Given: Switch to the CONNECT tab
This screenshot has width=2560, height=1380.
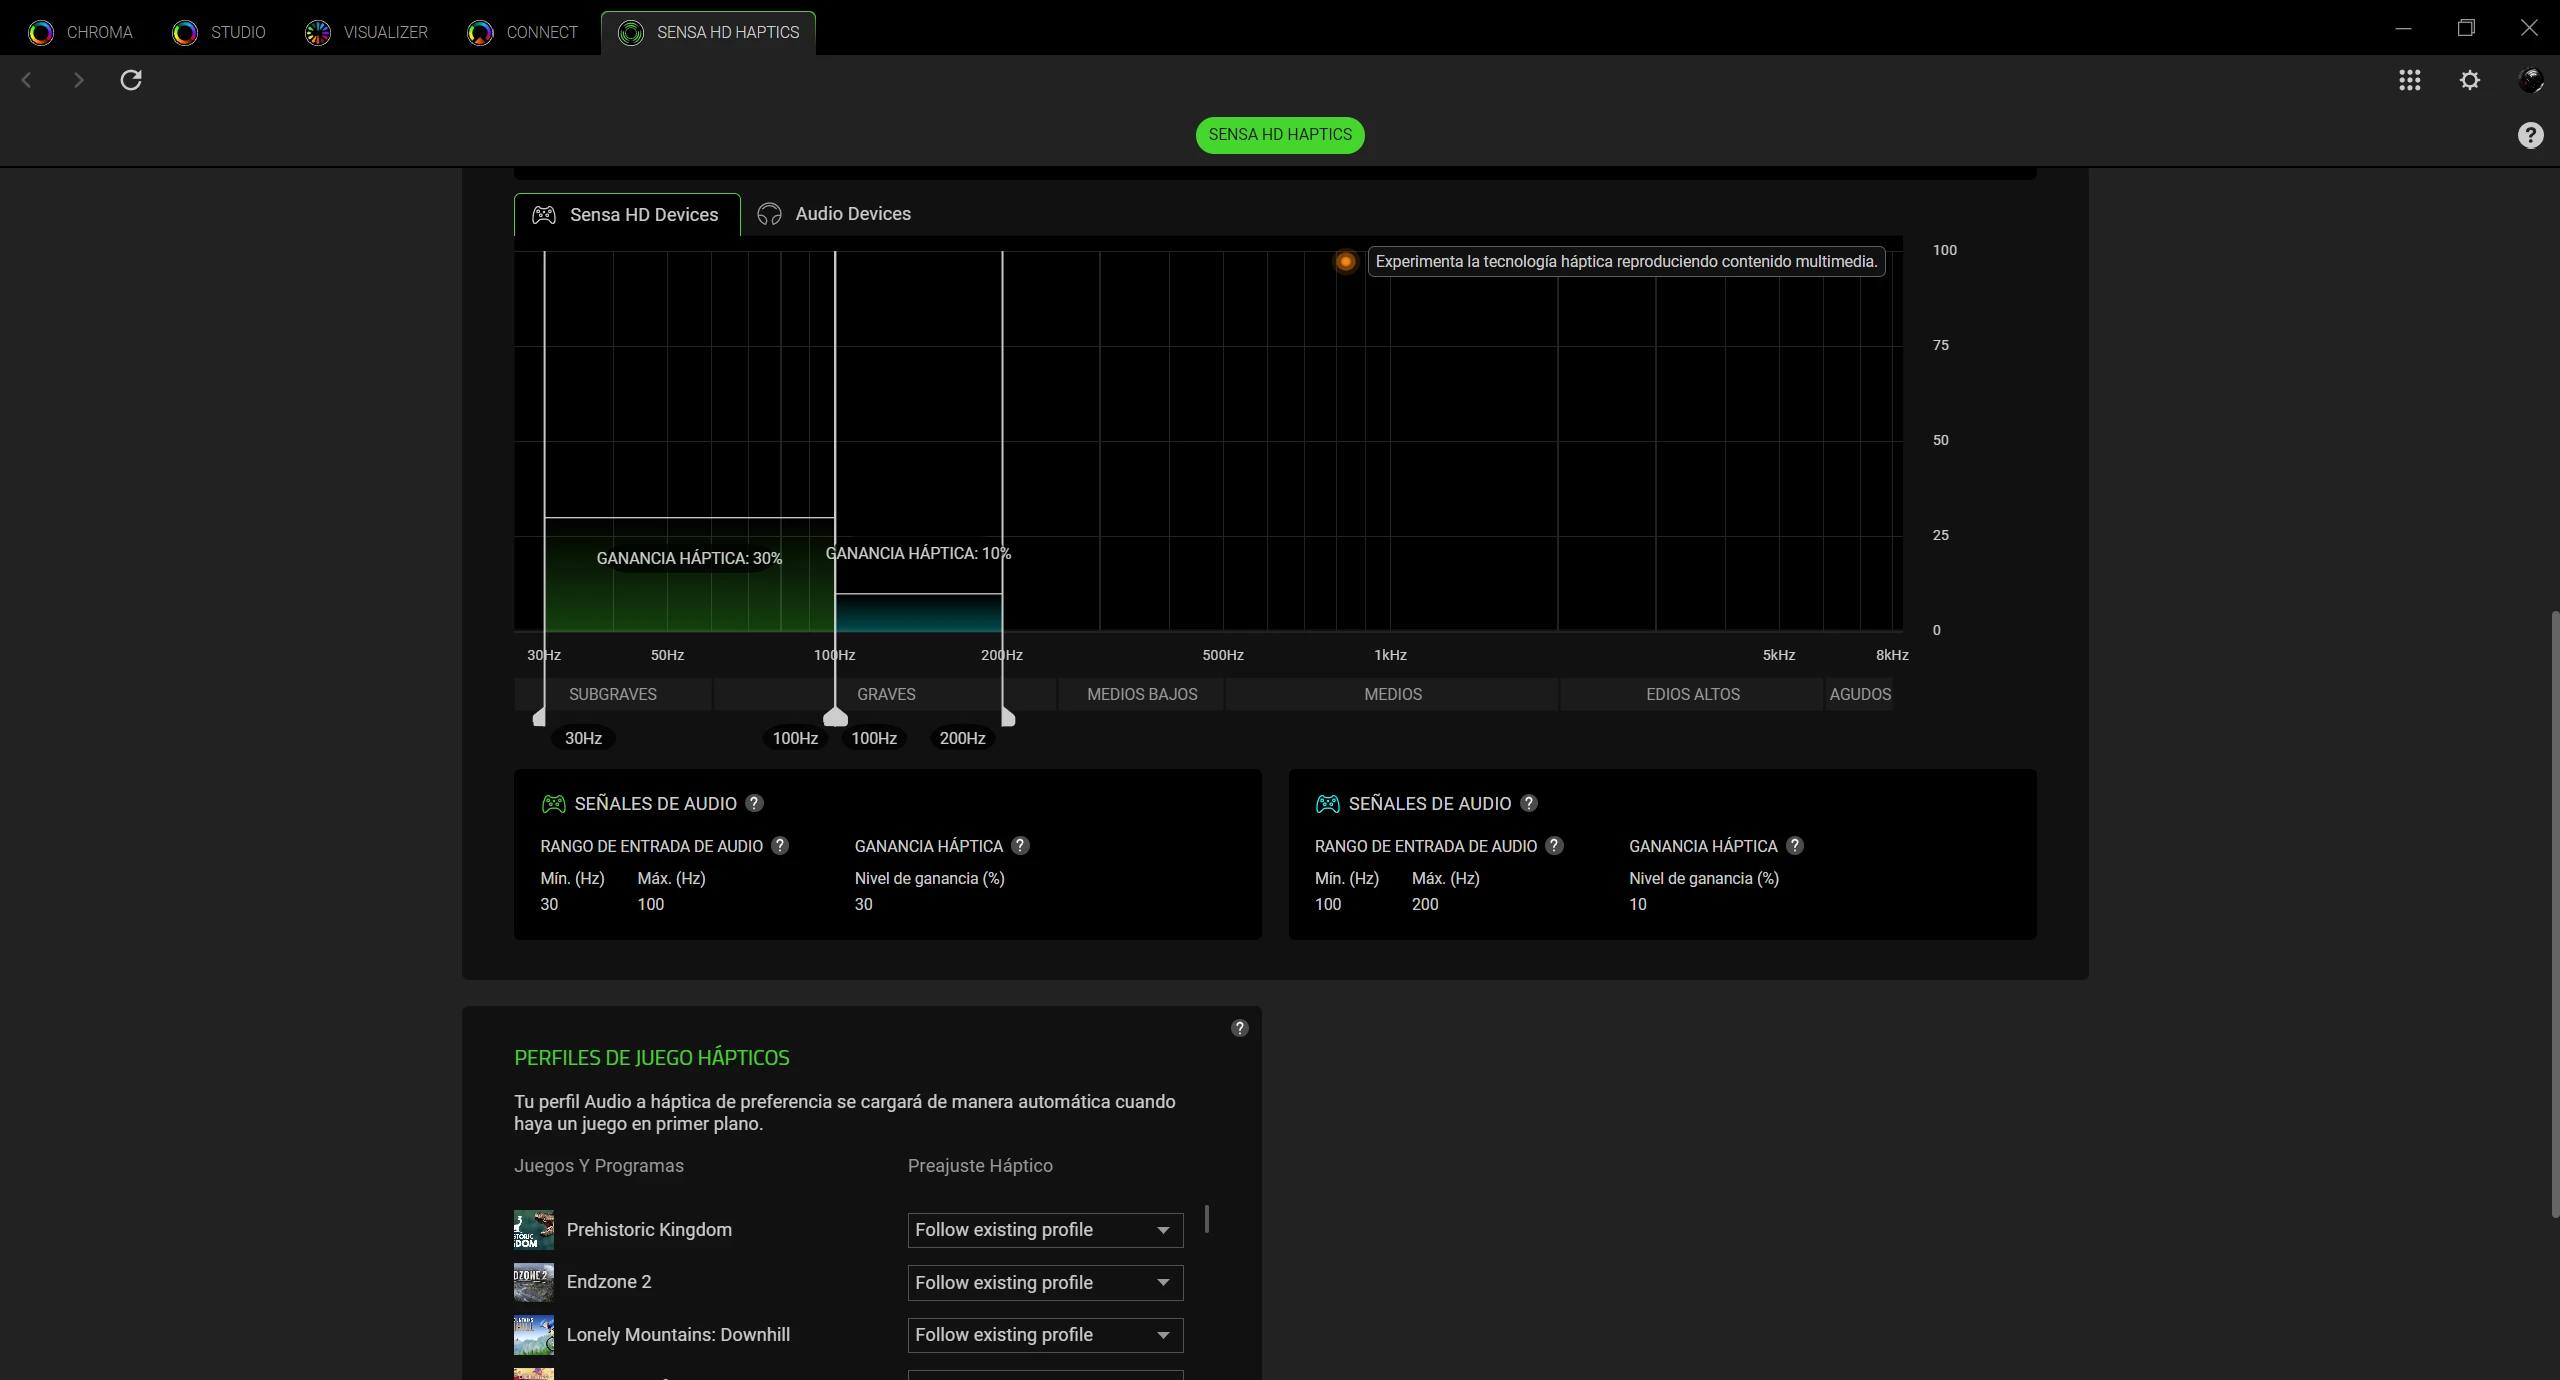Looking at the screenshot, I should 522,32.
